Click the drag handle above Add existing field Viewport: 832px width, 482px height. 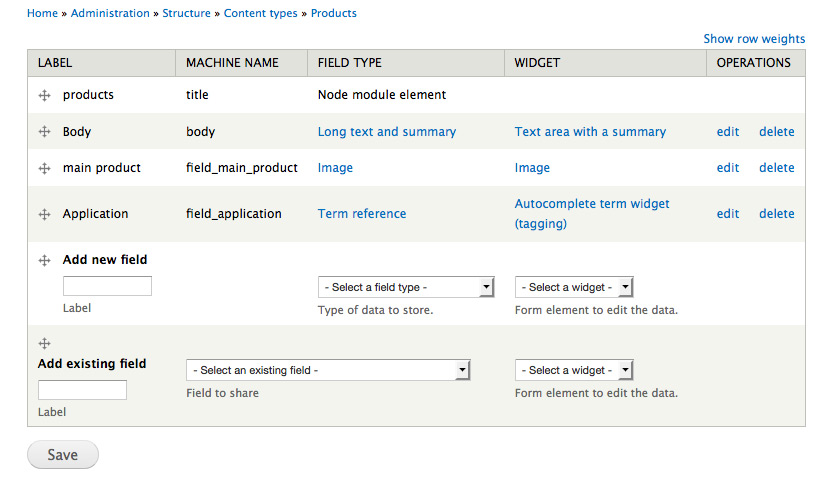(x=45, y=343)
